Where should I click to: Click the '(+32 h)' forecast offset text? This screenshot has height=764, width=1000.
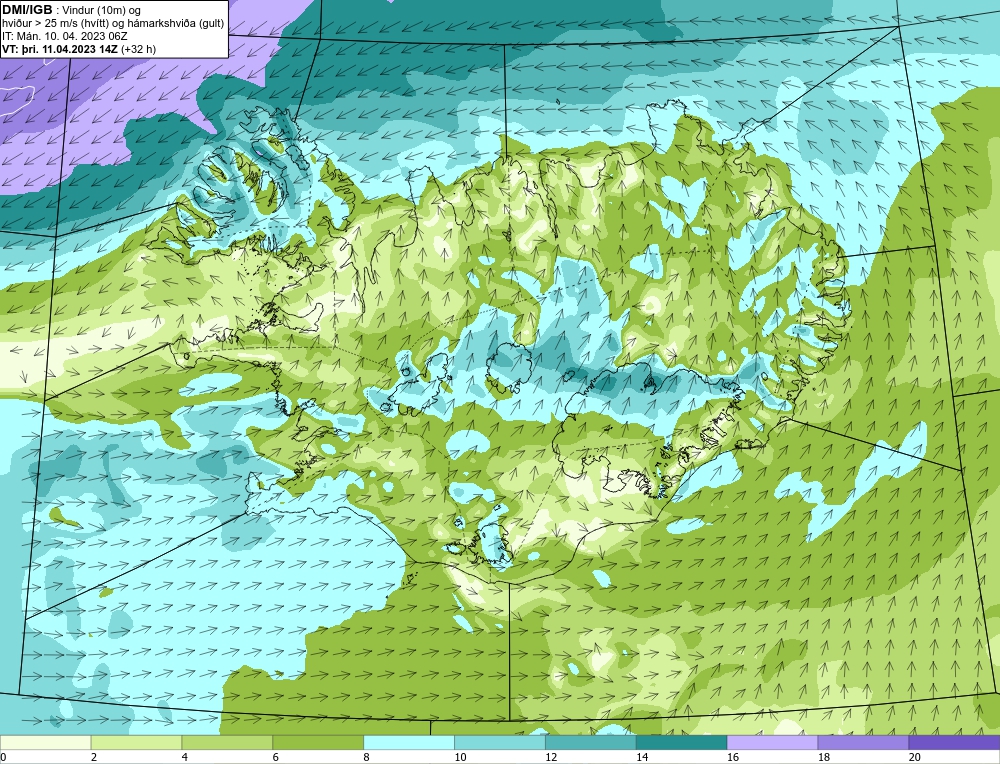tap(138, 49)
